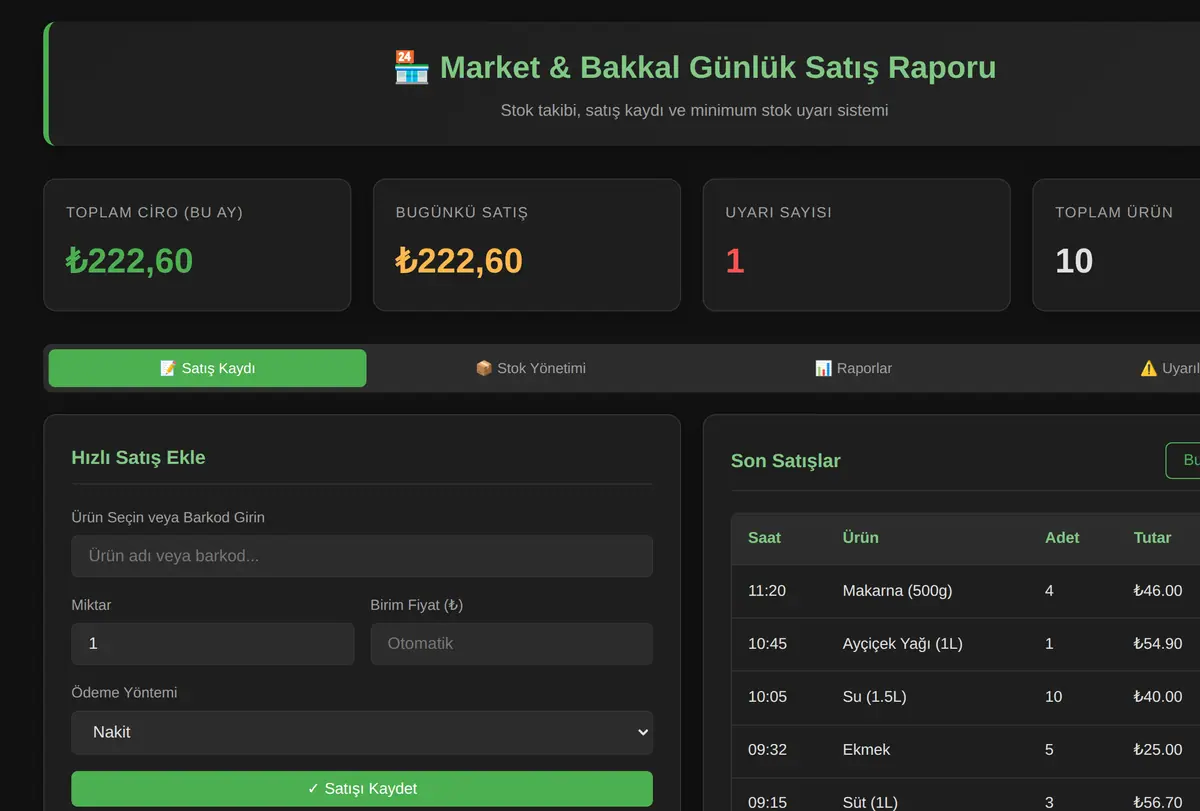Select the Ayçiçek Yağı (1L) row
The image size is (1200, 811).
[x=966, y=644]
